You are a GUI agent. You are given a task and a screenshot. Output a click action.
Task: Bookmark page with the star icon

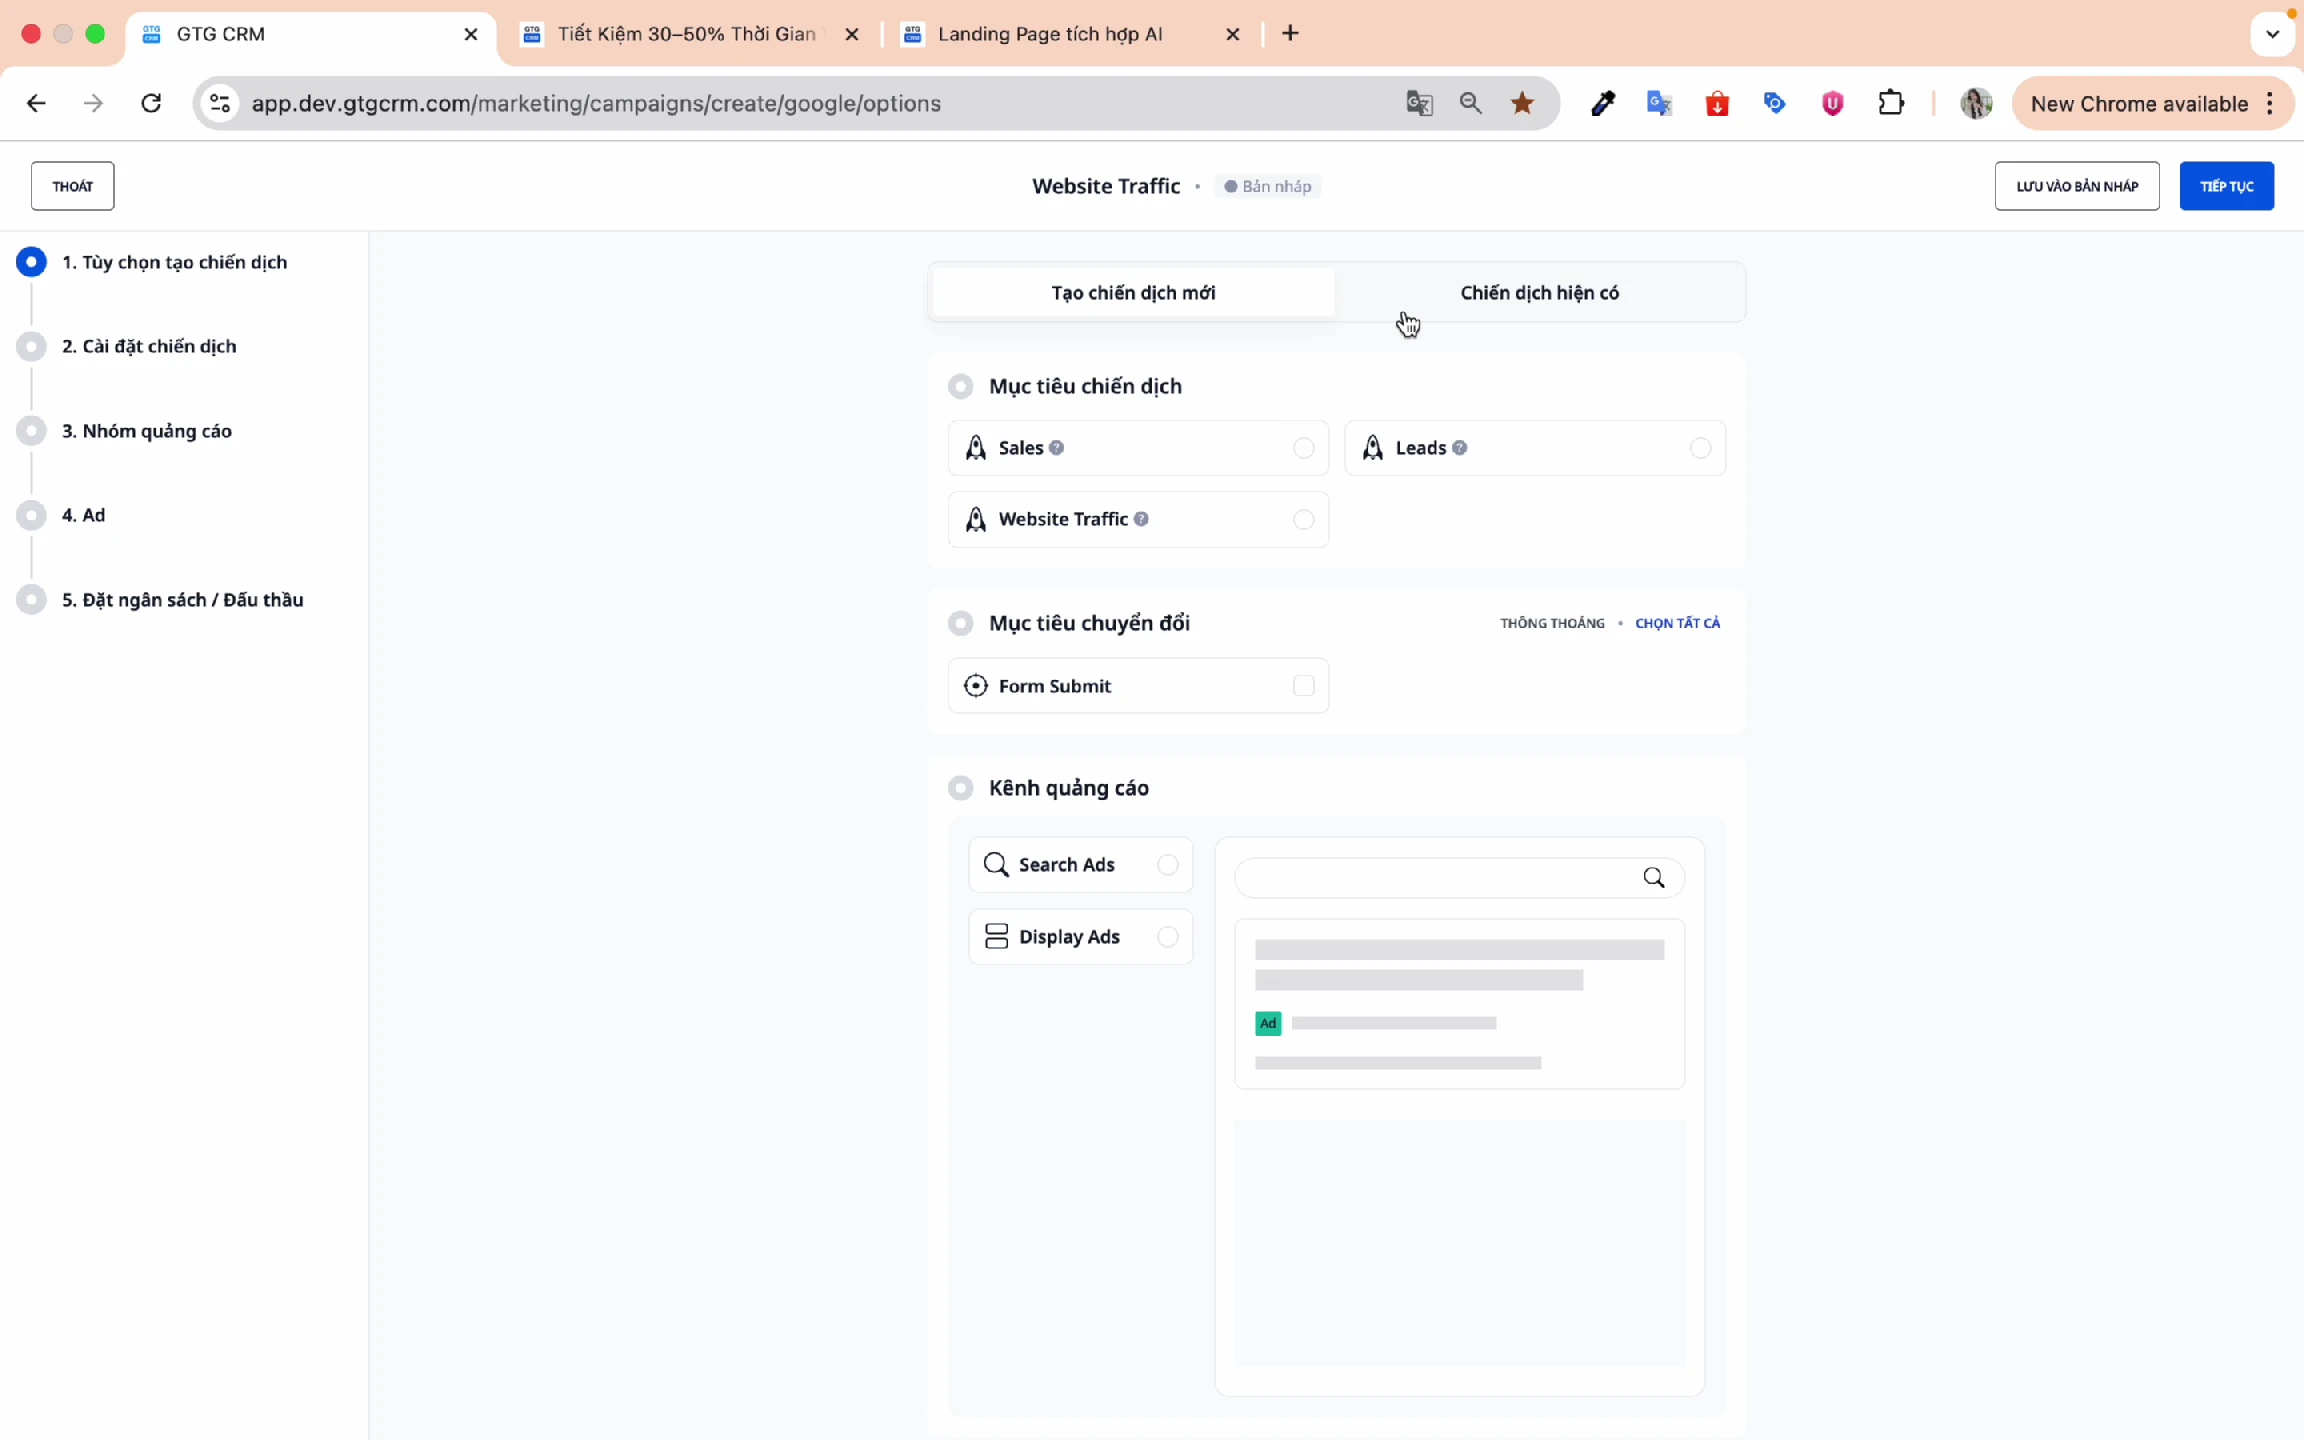click(1522, 103)
